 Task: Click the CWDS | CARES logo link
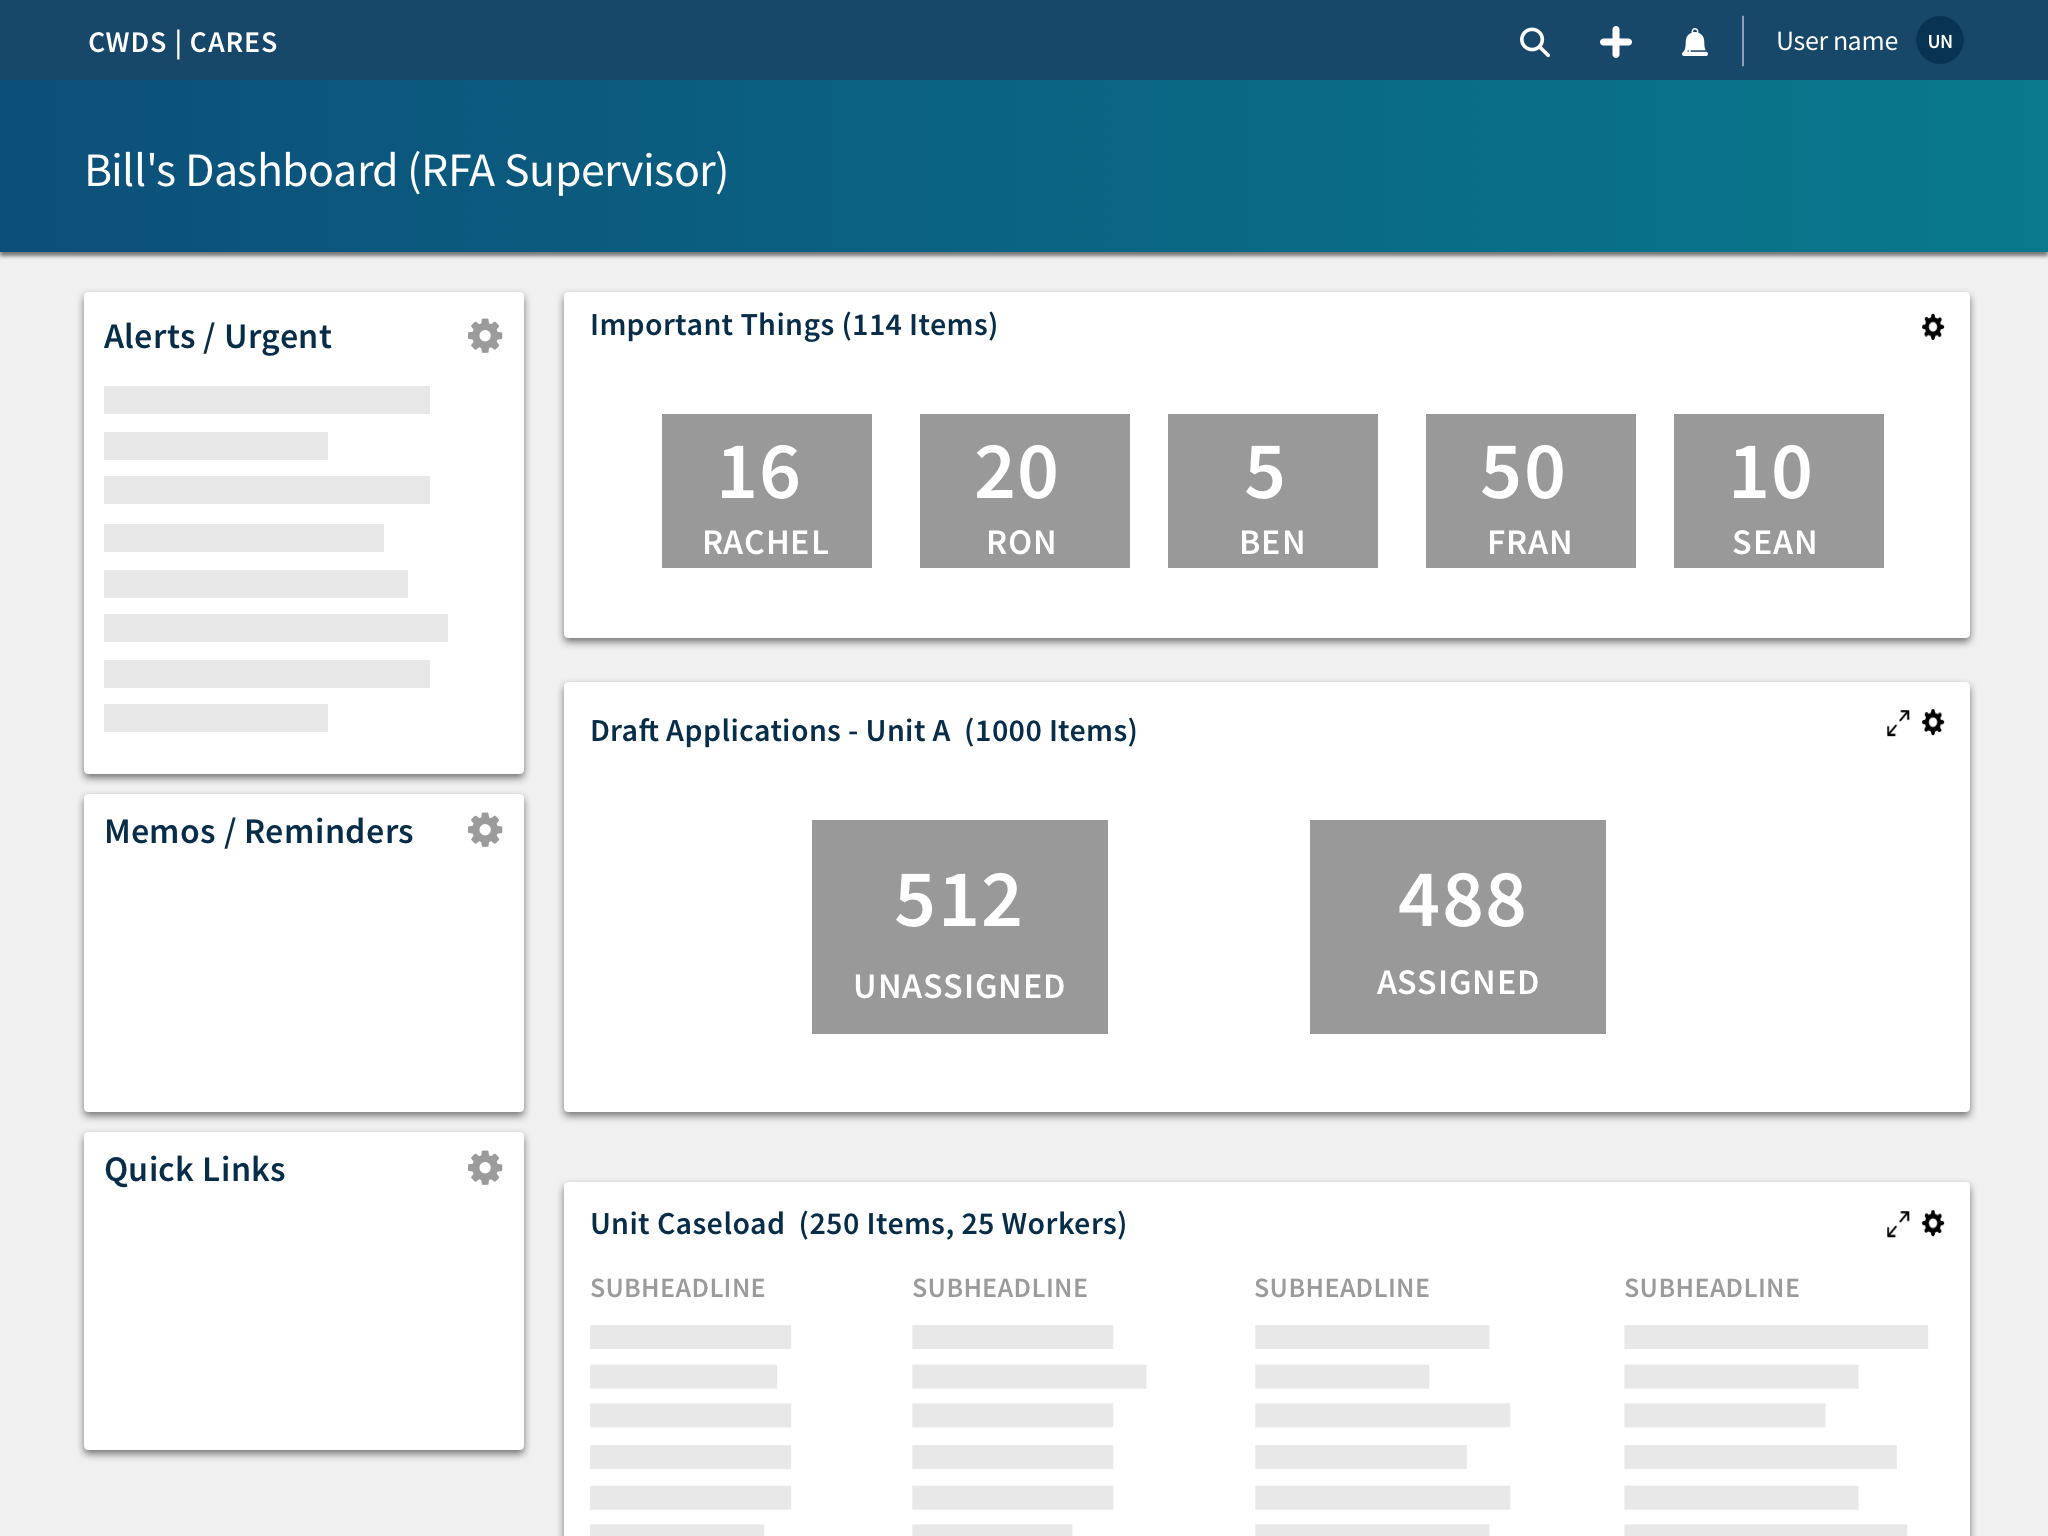tap(183, 42)
